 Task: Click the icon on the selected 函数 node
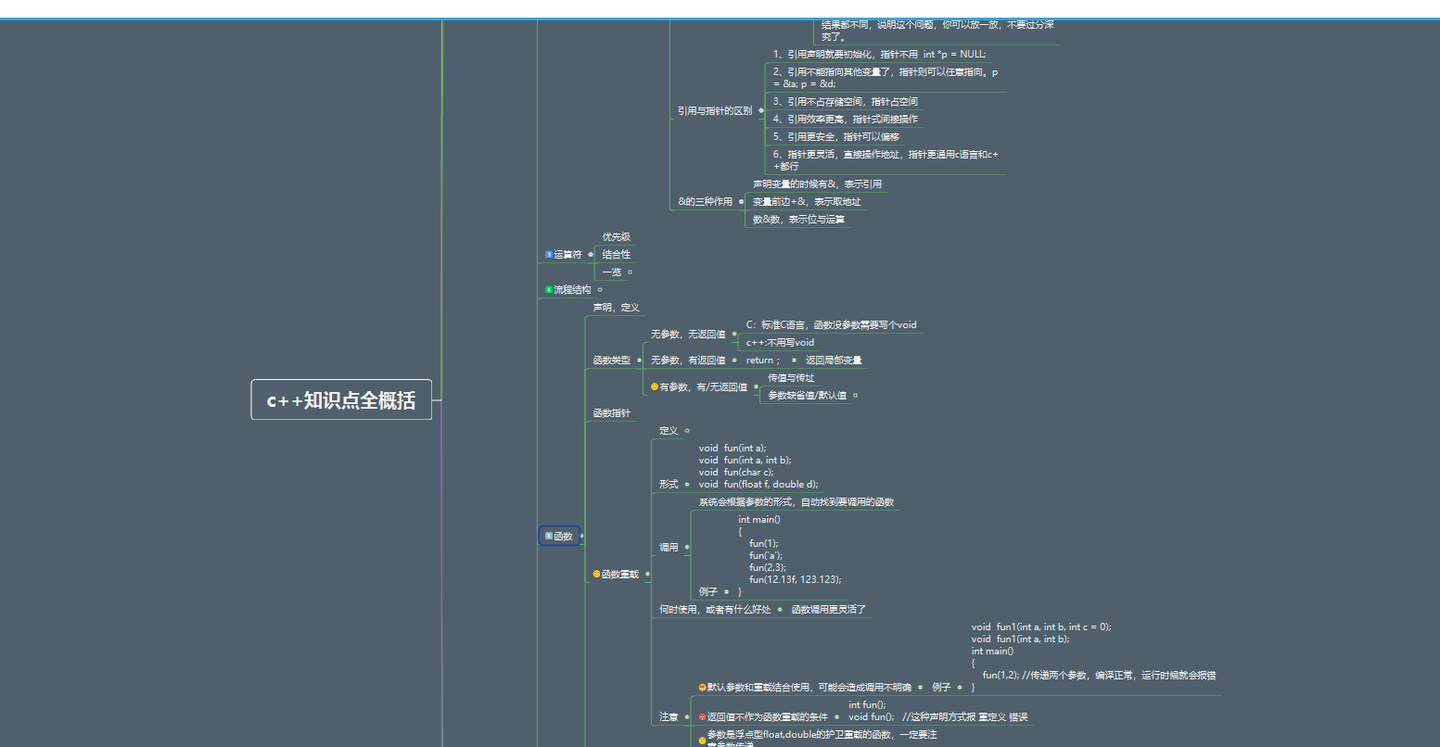pyautogui.click(x=549, y=536)
